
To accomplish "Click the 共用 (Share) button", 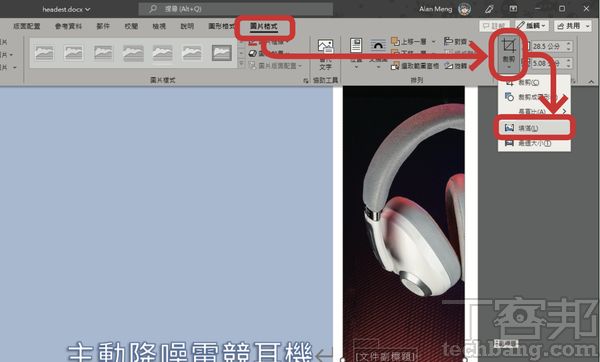I will tap(573, 26).
